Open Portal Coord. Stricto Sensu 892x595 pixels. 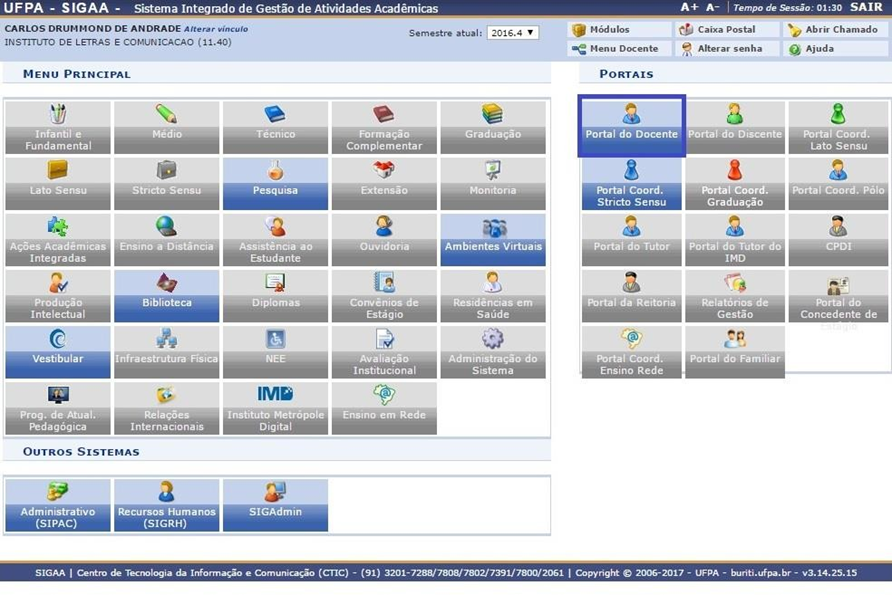coord(631,171)
